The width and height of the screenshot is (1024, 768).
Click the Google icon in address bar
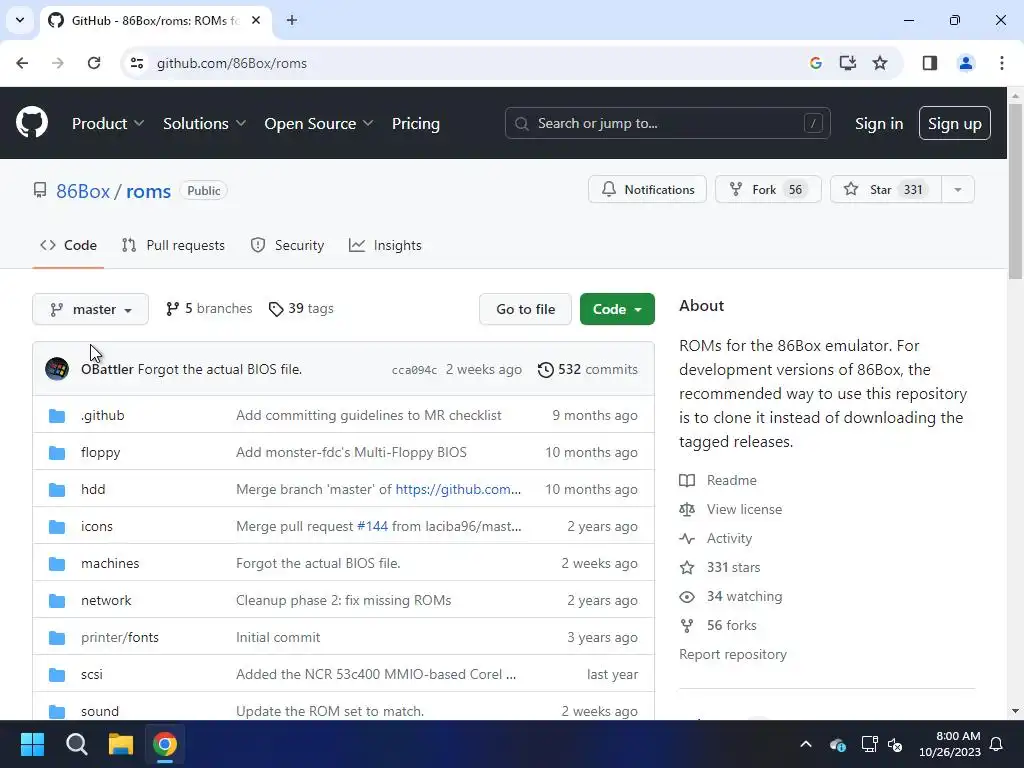point(815,63)
